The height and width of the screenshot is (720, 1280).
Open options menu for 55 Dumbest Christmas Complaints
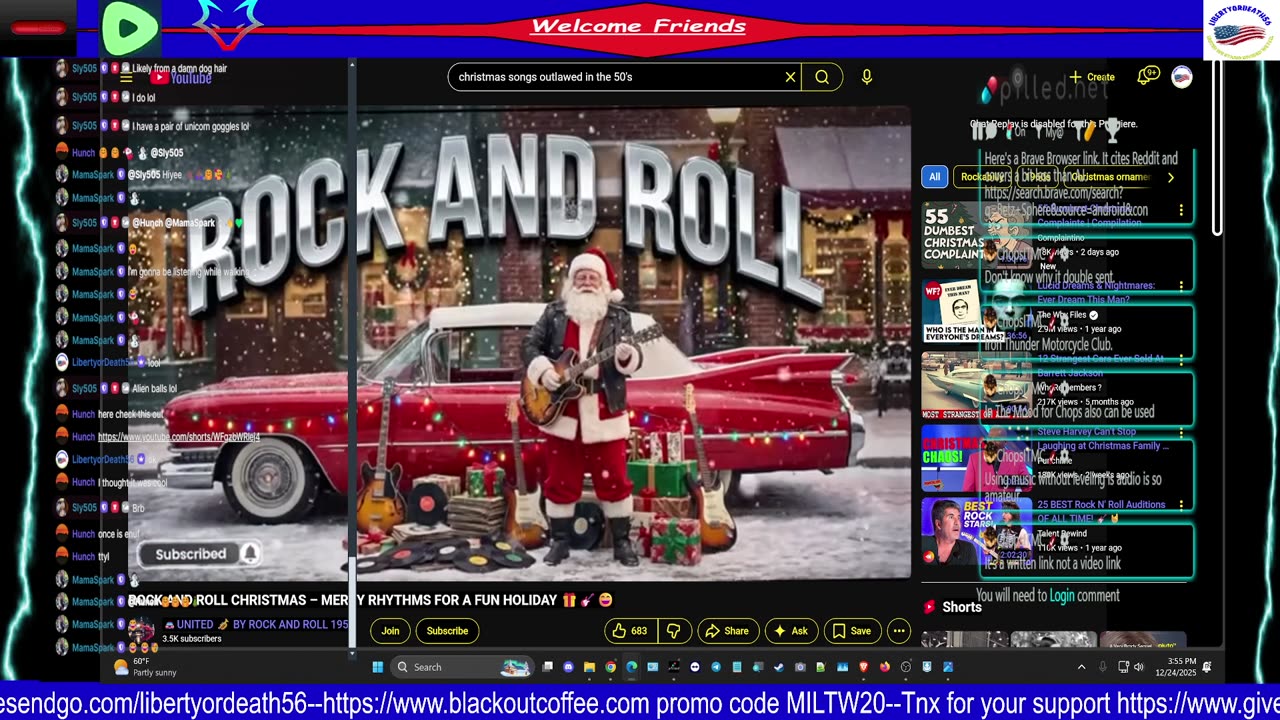pos(1181,211)
